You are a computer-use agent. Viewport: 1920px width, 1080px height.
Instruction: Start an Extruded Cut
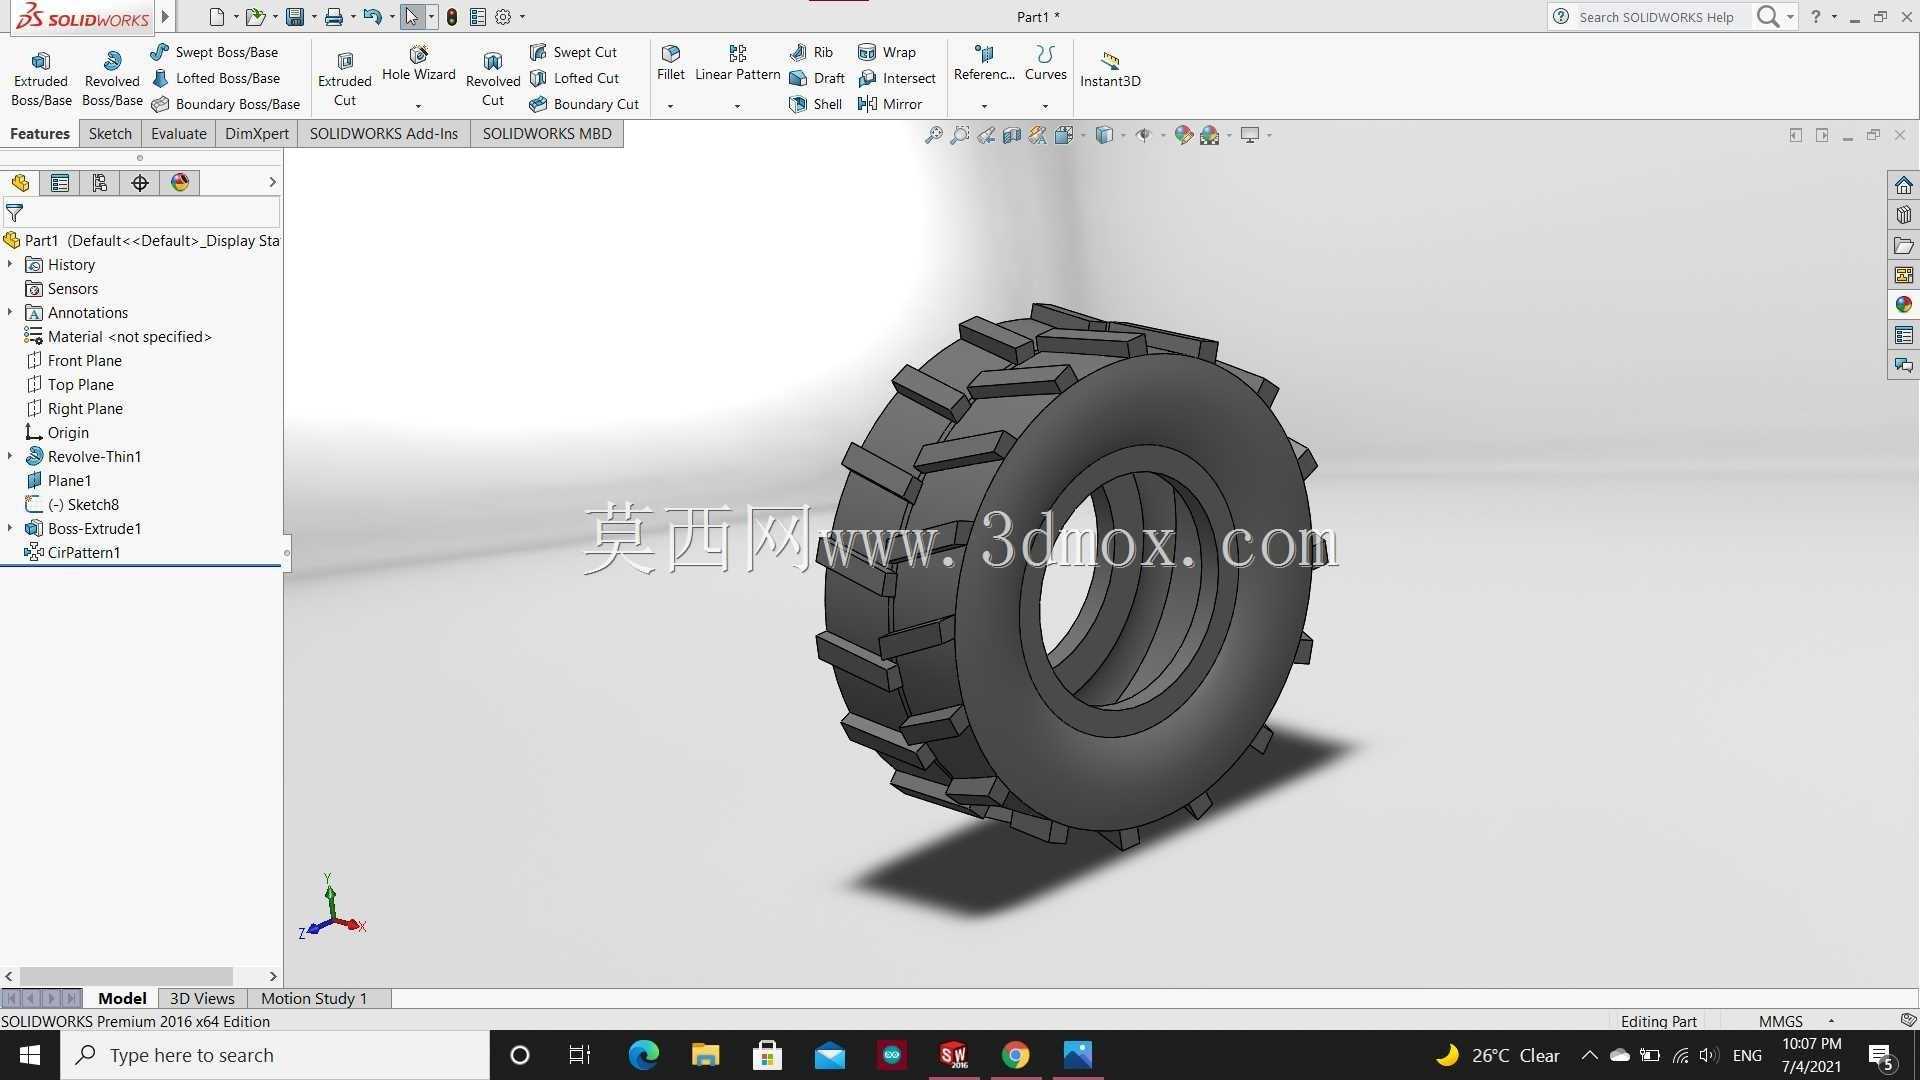(x=344, y=78)
